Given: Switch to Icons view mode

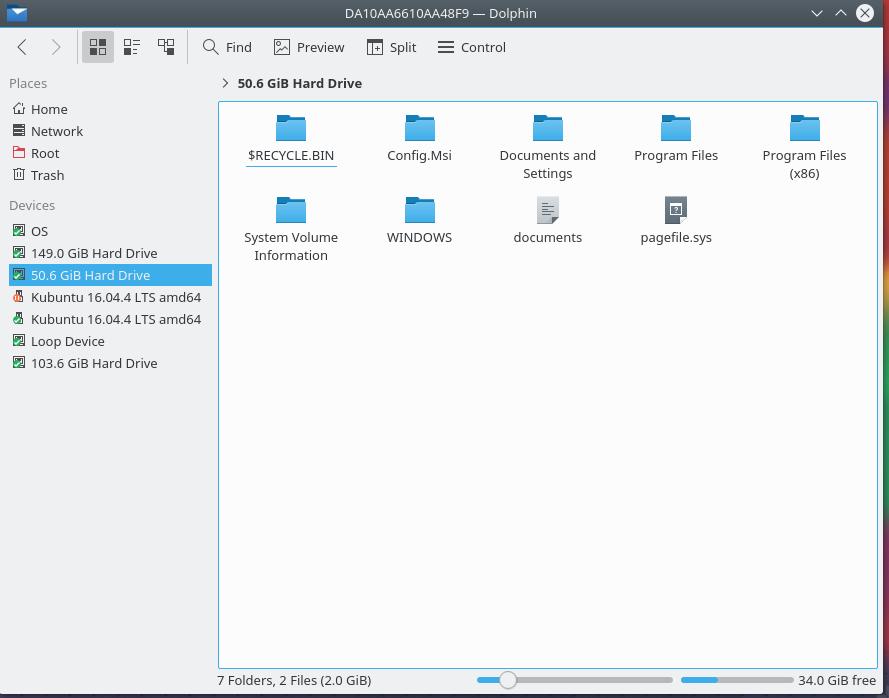Looking at the screenshot, I should pos(98,47).
